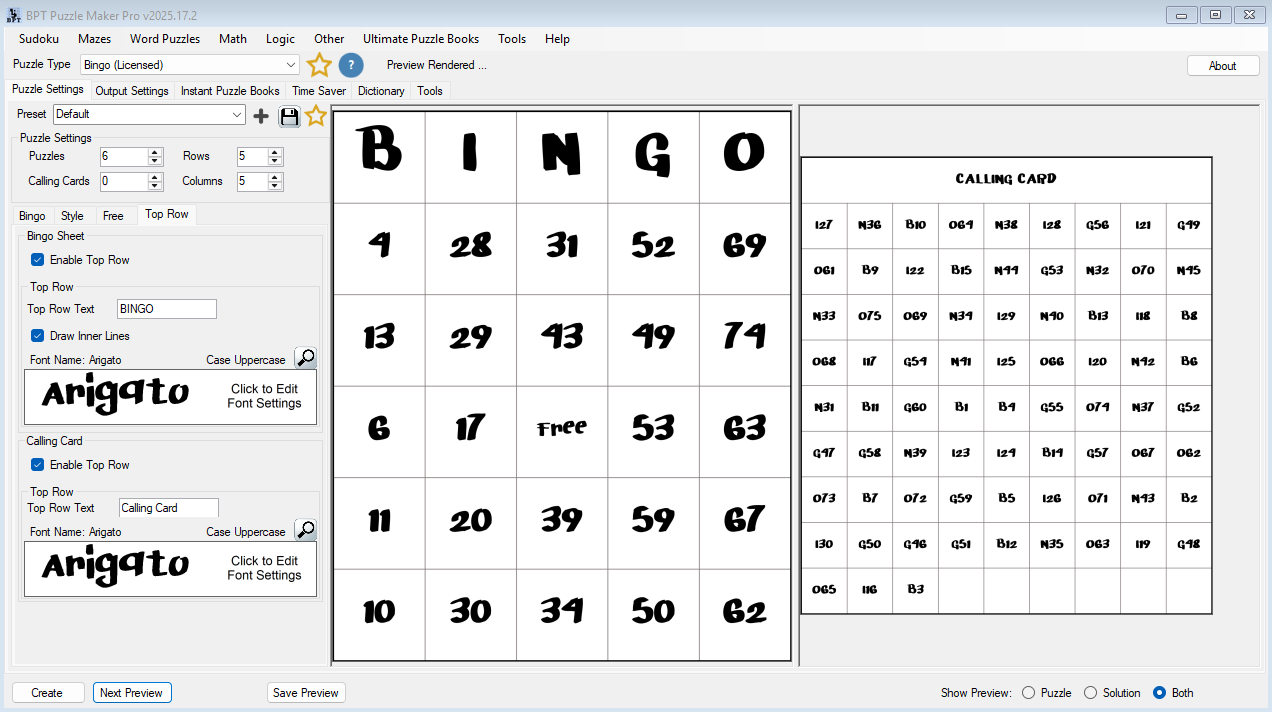Viewport: 1272px width, 712px height.
Task: Switch to the Style tab
Action: (x=72, y=215)
